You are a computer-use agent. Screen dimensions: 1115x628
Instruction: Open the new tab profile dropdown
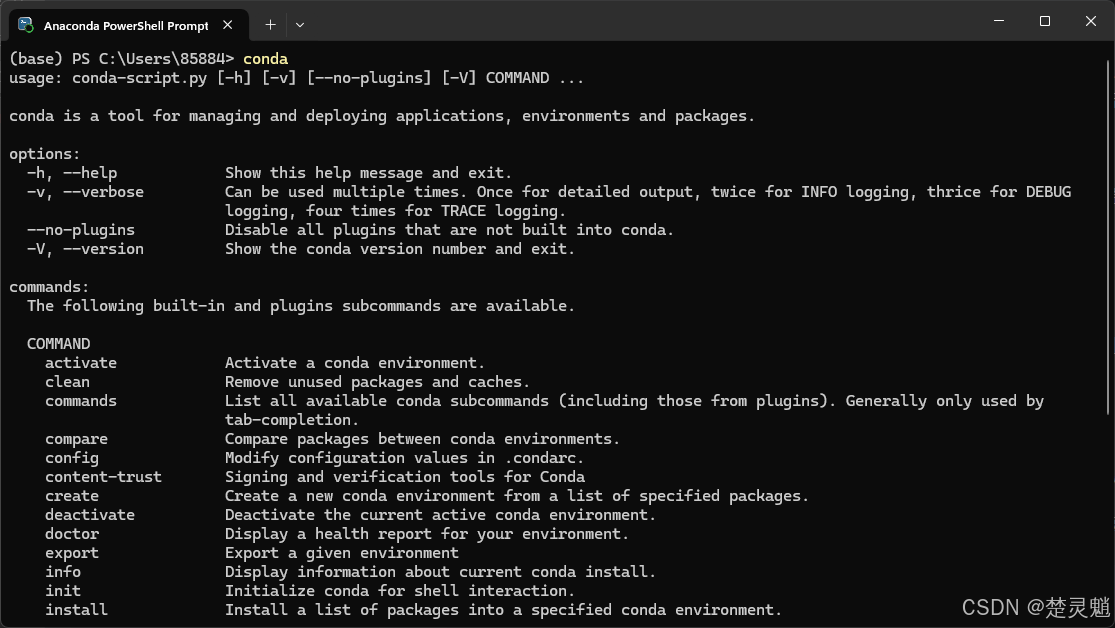coord(299,25)
